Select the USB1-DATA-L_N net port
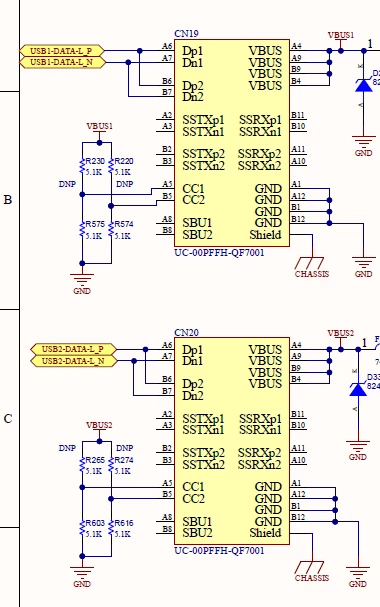Screen dimensions: 380x607 62,62
